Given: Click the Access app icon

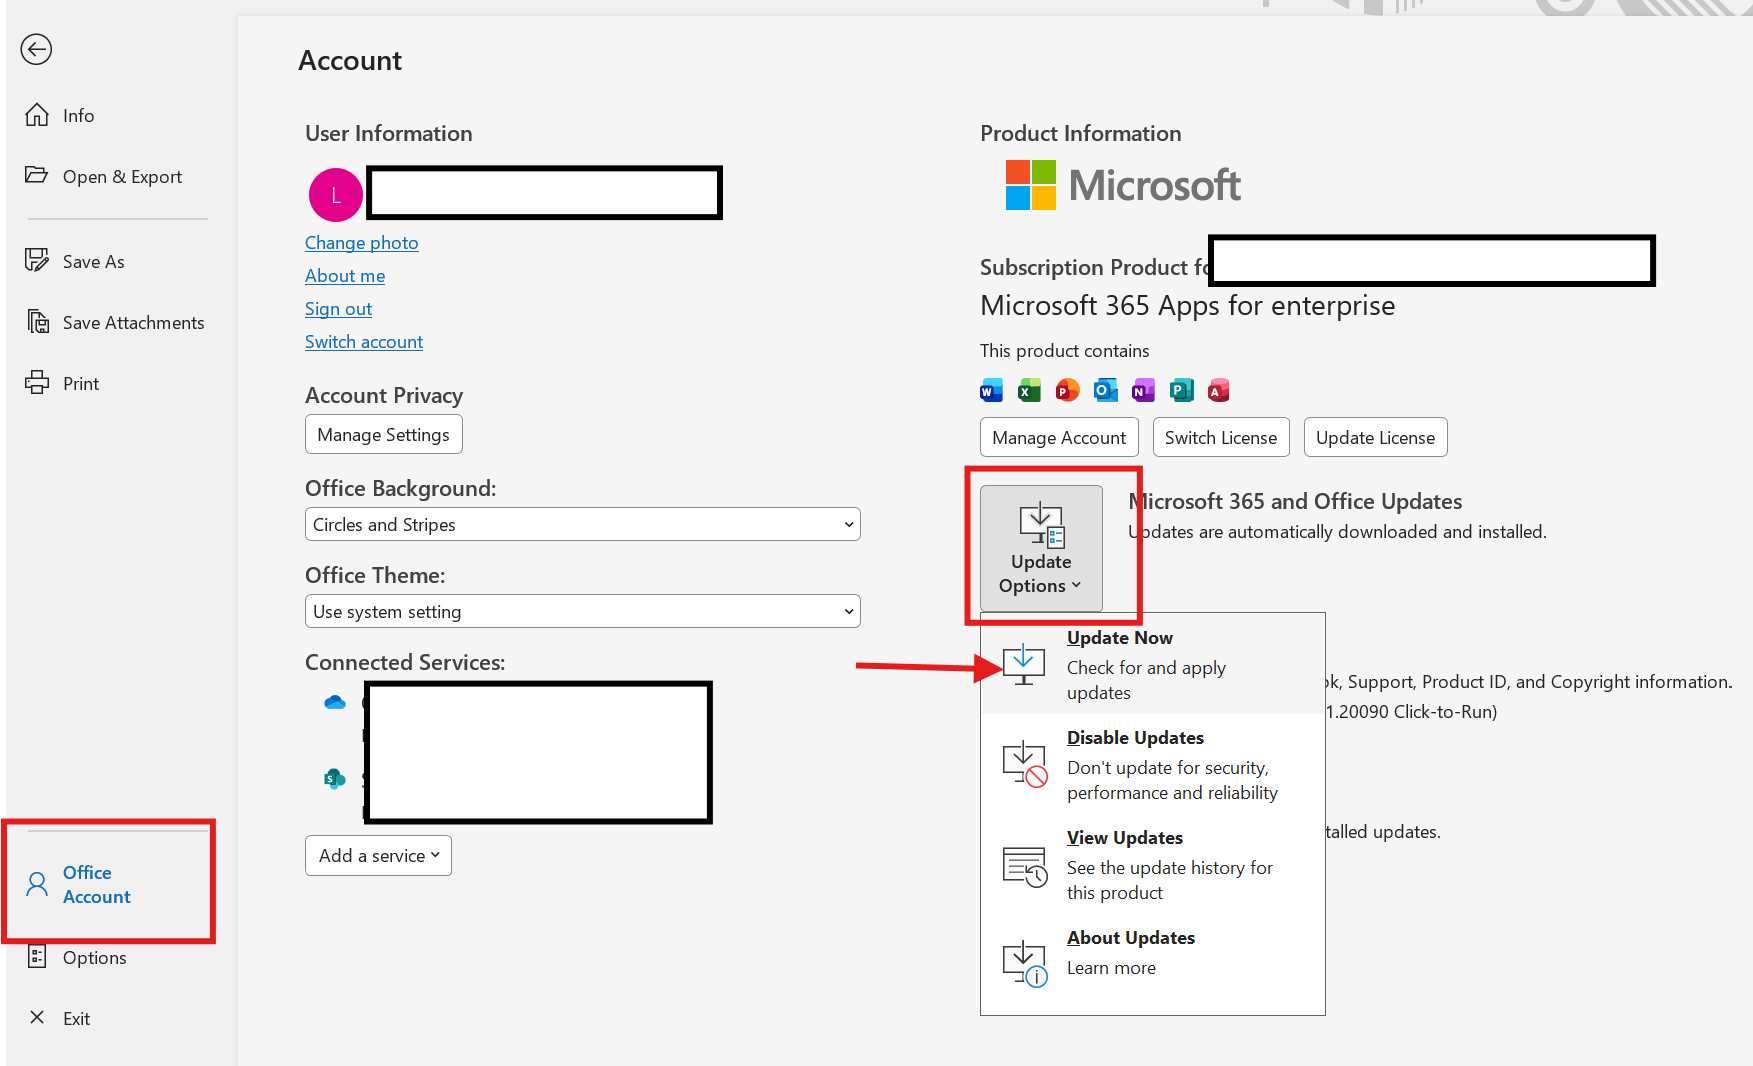Looking at the screenshot, I should (1218, 390).
